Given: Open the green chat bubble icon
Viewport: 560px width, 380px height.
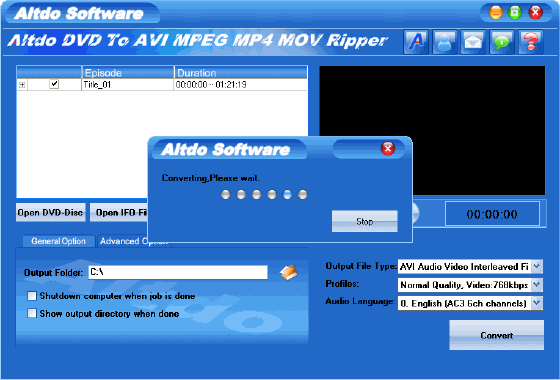Looking at the screenshot, I should 502,42.
